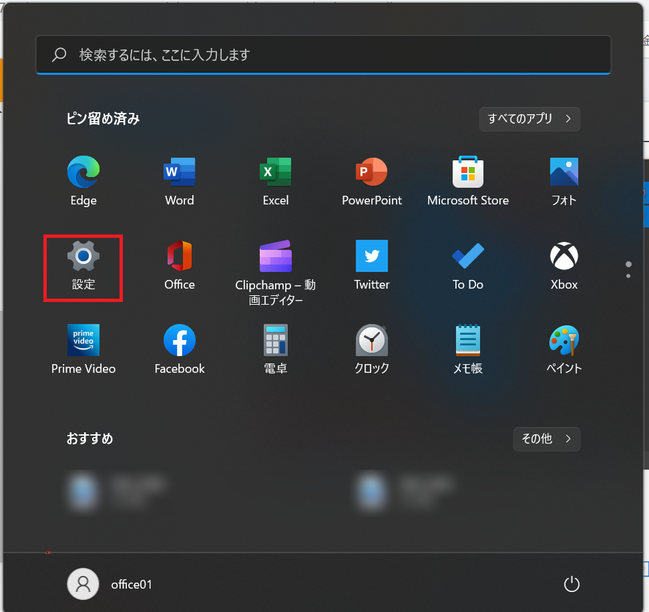
Task: Open first blurred recommended item
Action: pos(118,492)
